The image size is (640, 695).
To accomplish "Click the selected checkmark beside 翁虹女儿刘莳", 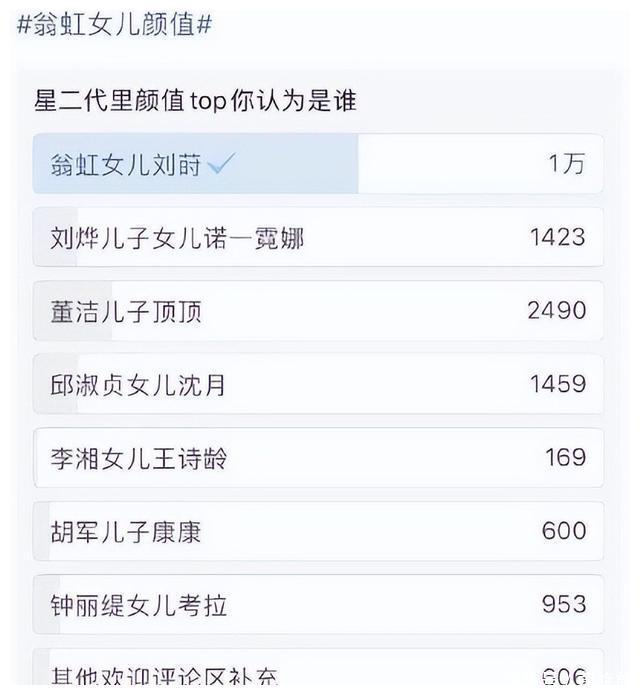I will pos(221,165).
